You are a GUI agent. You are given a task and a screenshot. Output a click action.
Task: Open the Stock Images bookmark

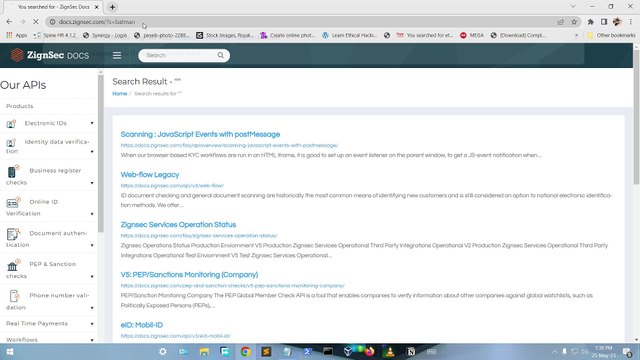[225, 36]
